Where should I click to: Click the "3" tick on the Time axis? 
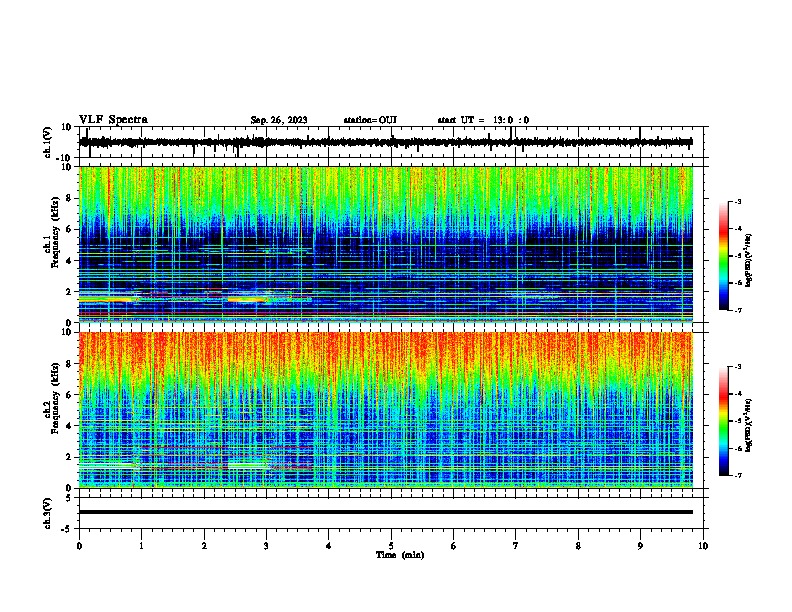[x=266, y=546]
